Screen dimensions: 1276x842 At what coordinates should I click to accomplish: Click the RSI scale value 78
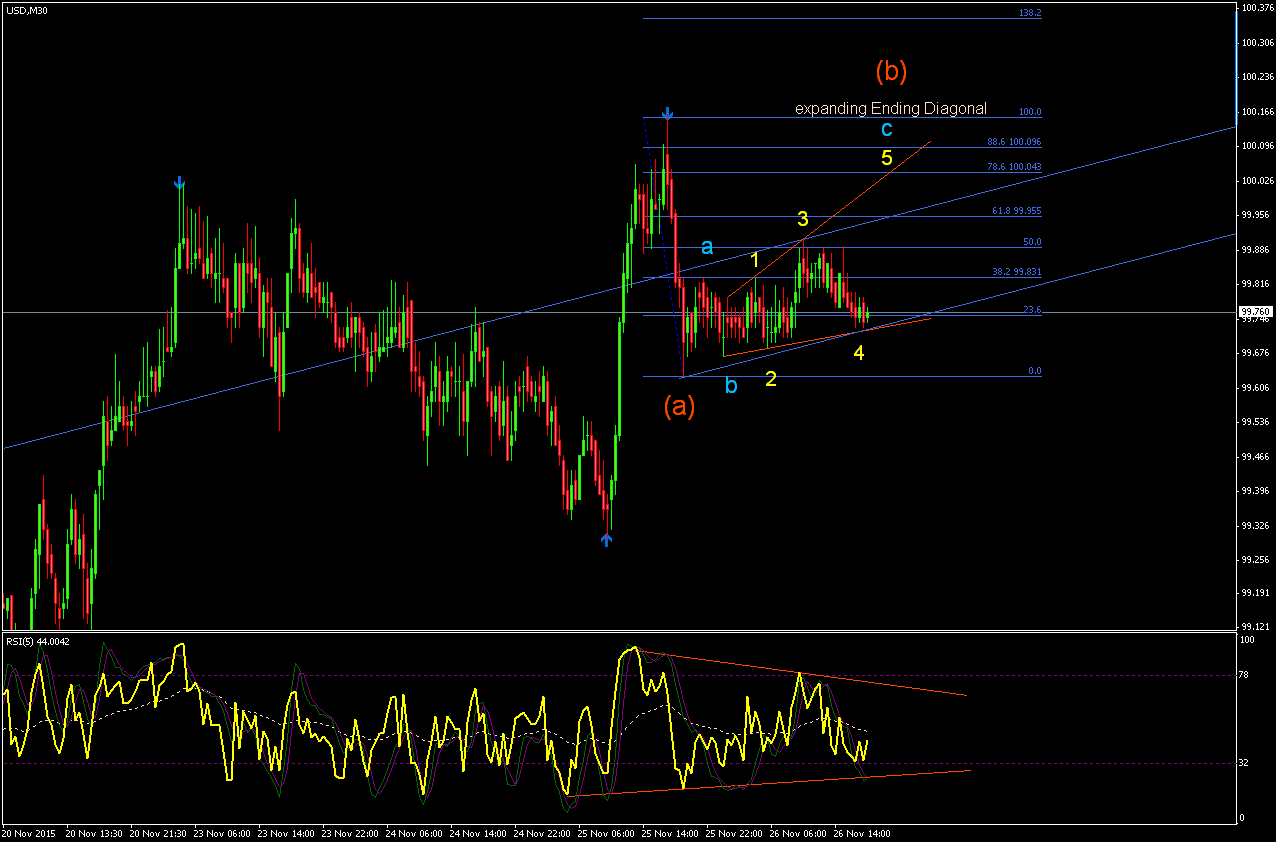1245,676
